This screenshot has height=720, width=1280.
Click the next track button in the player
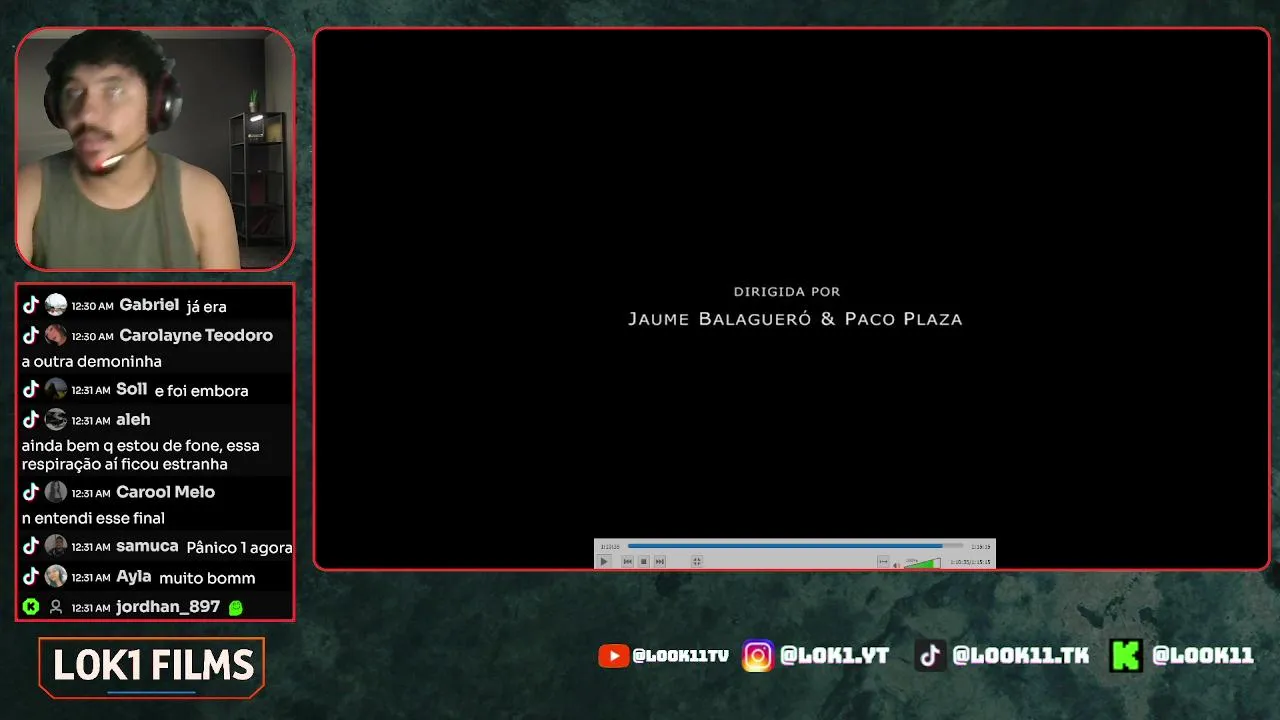tap(660, 561)
